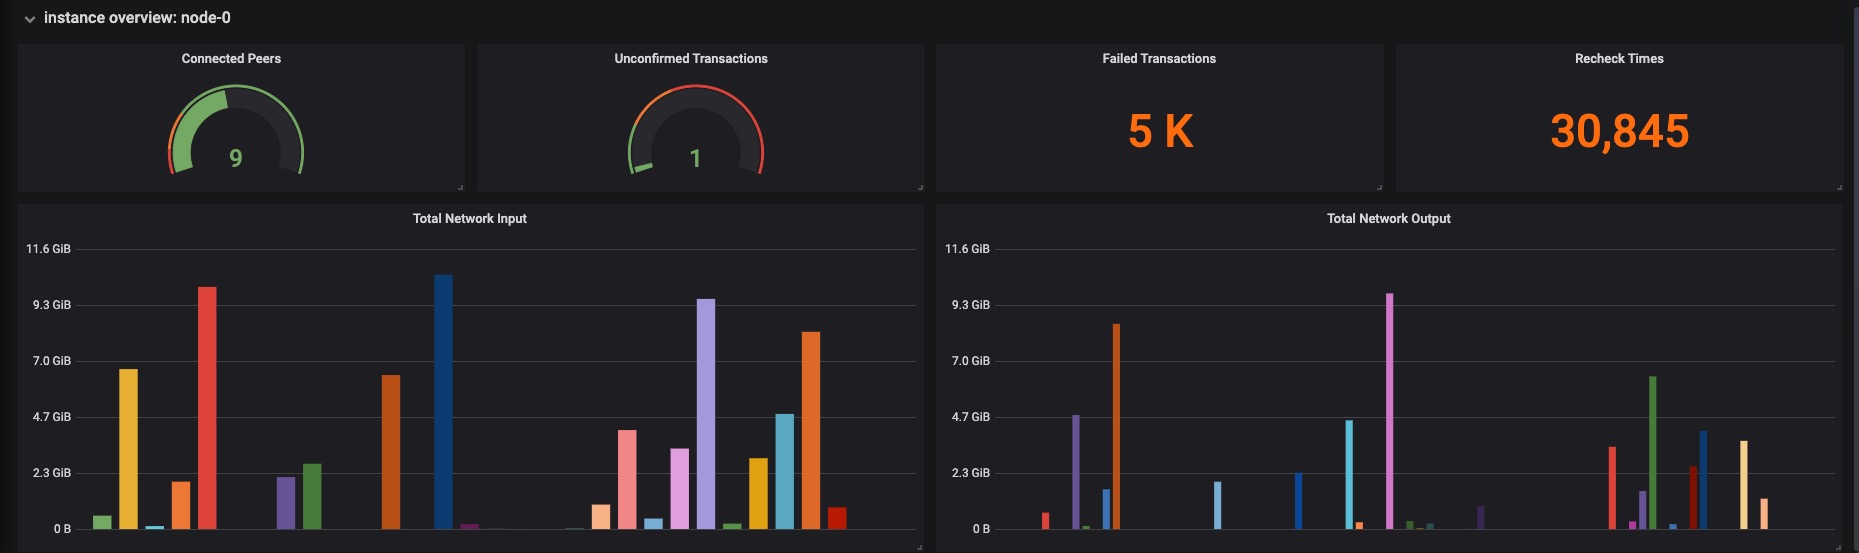Viewport: 1859px width, 553px height.
Task: Grab the Recheck Times panel corner resize handle
Action: pos(1839,187)
